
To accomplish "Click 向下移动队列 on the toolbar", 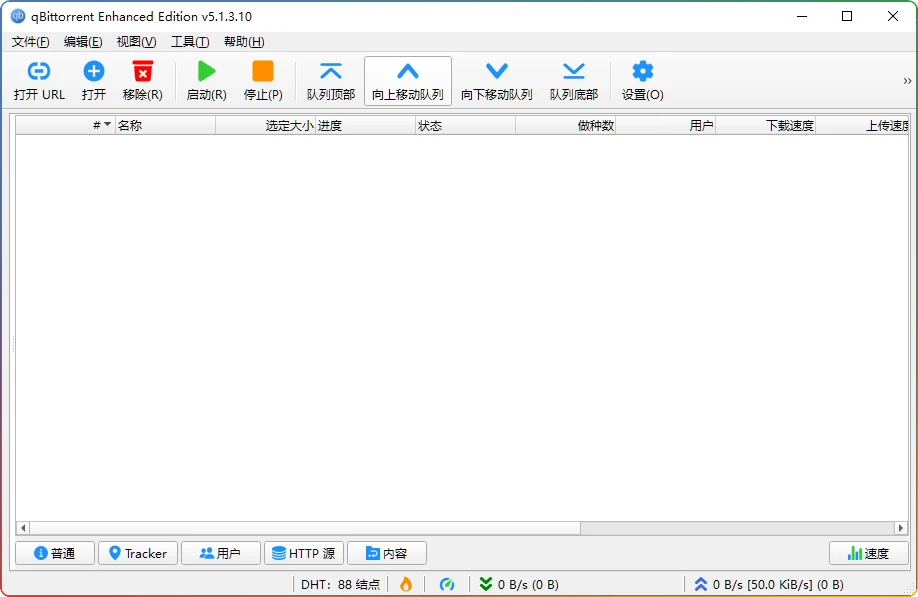I will point(496,71).
